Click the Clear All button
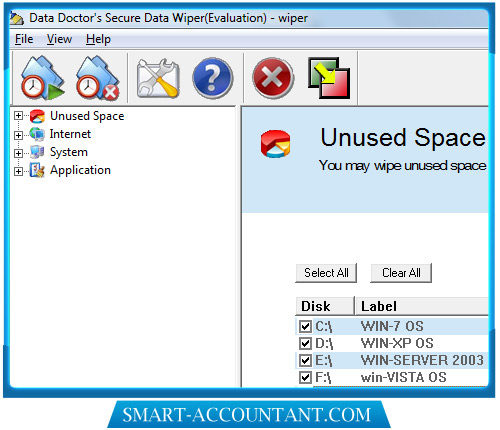The width and height of the screenshot is (500, 430). pyautogui.click(x=401, y=273)
